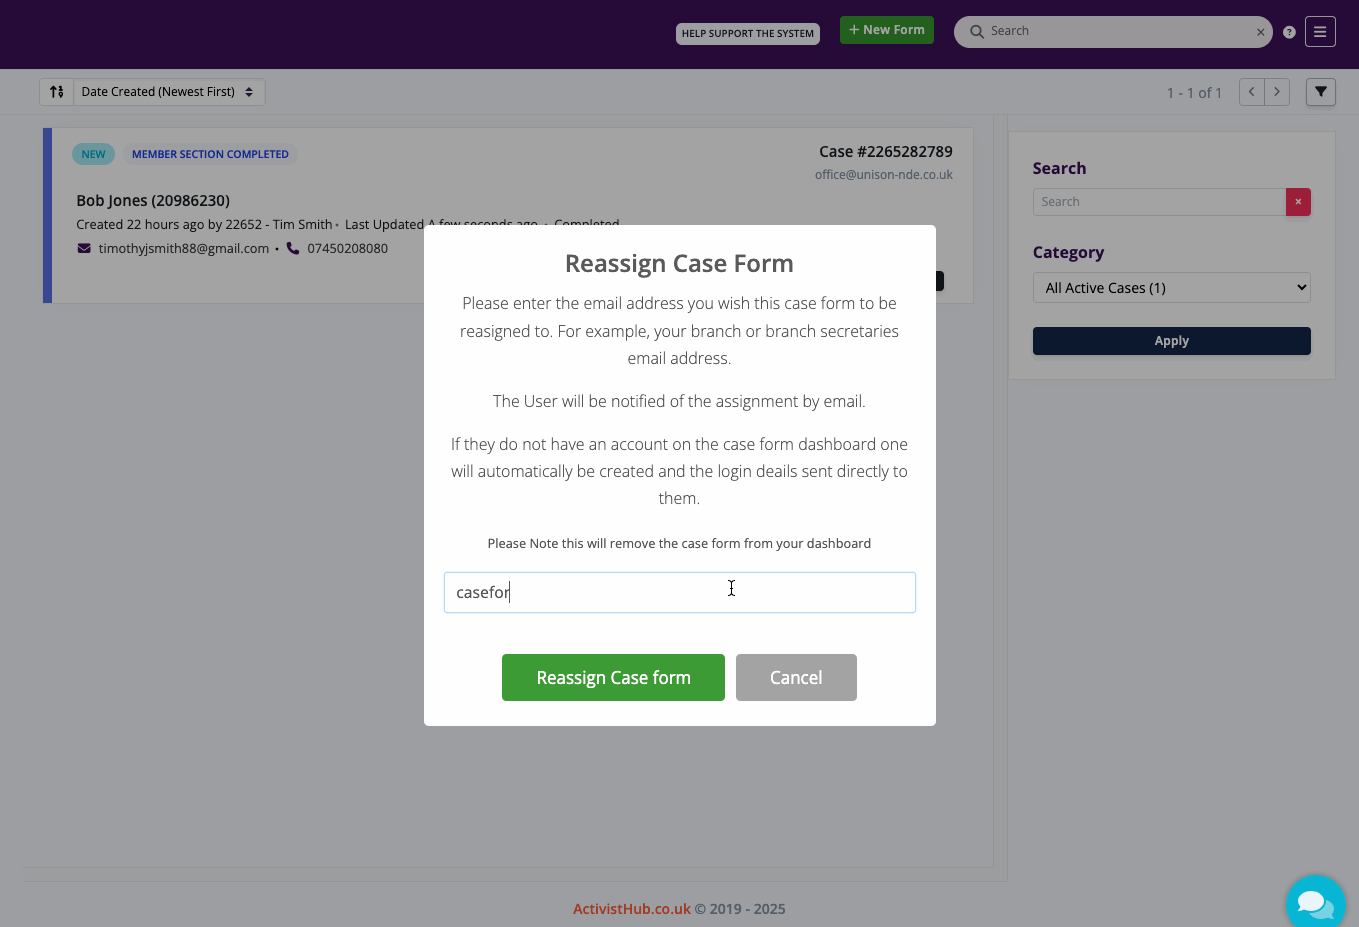Click the reassign email address input field
Viewport: 1359px width, 927px height.
[x=679, y=593]
